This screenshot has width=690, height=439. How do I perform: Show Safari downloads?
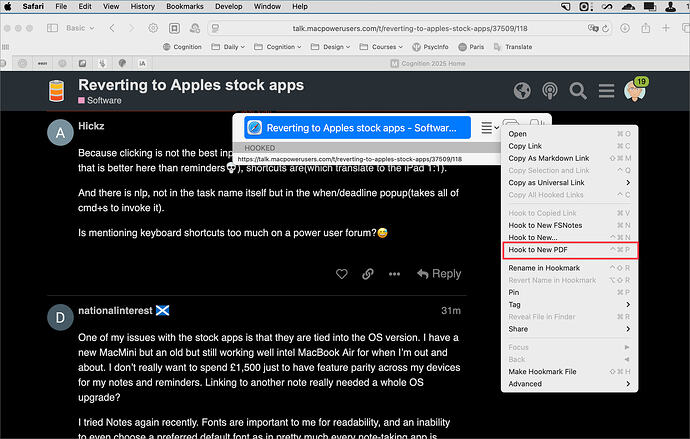[624, 28]
